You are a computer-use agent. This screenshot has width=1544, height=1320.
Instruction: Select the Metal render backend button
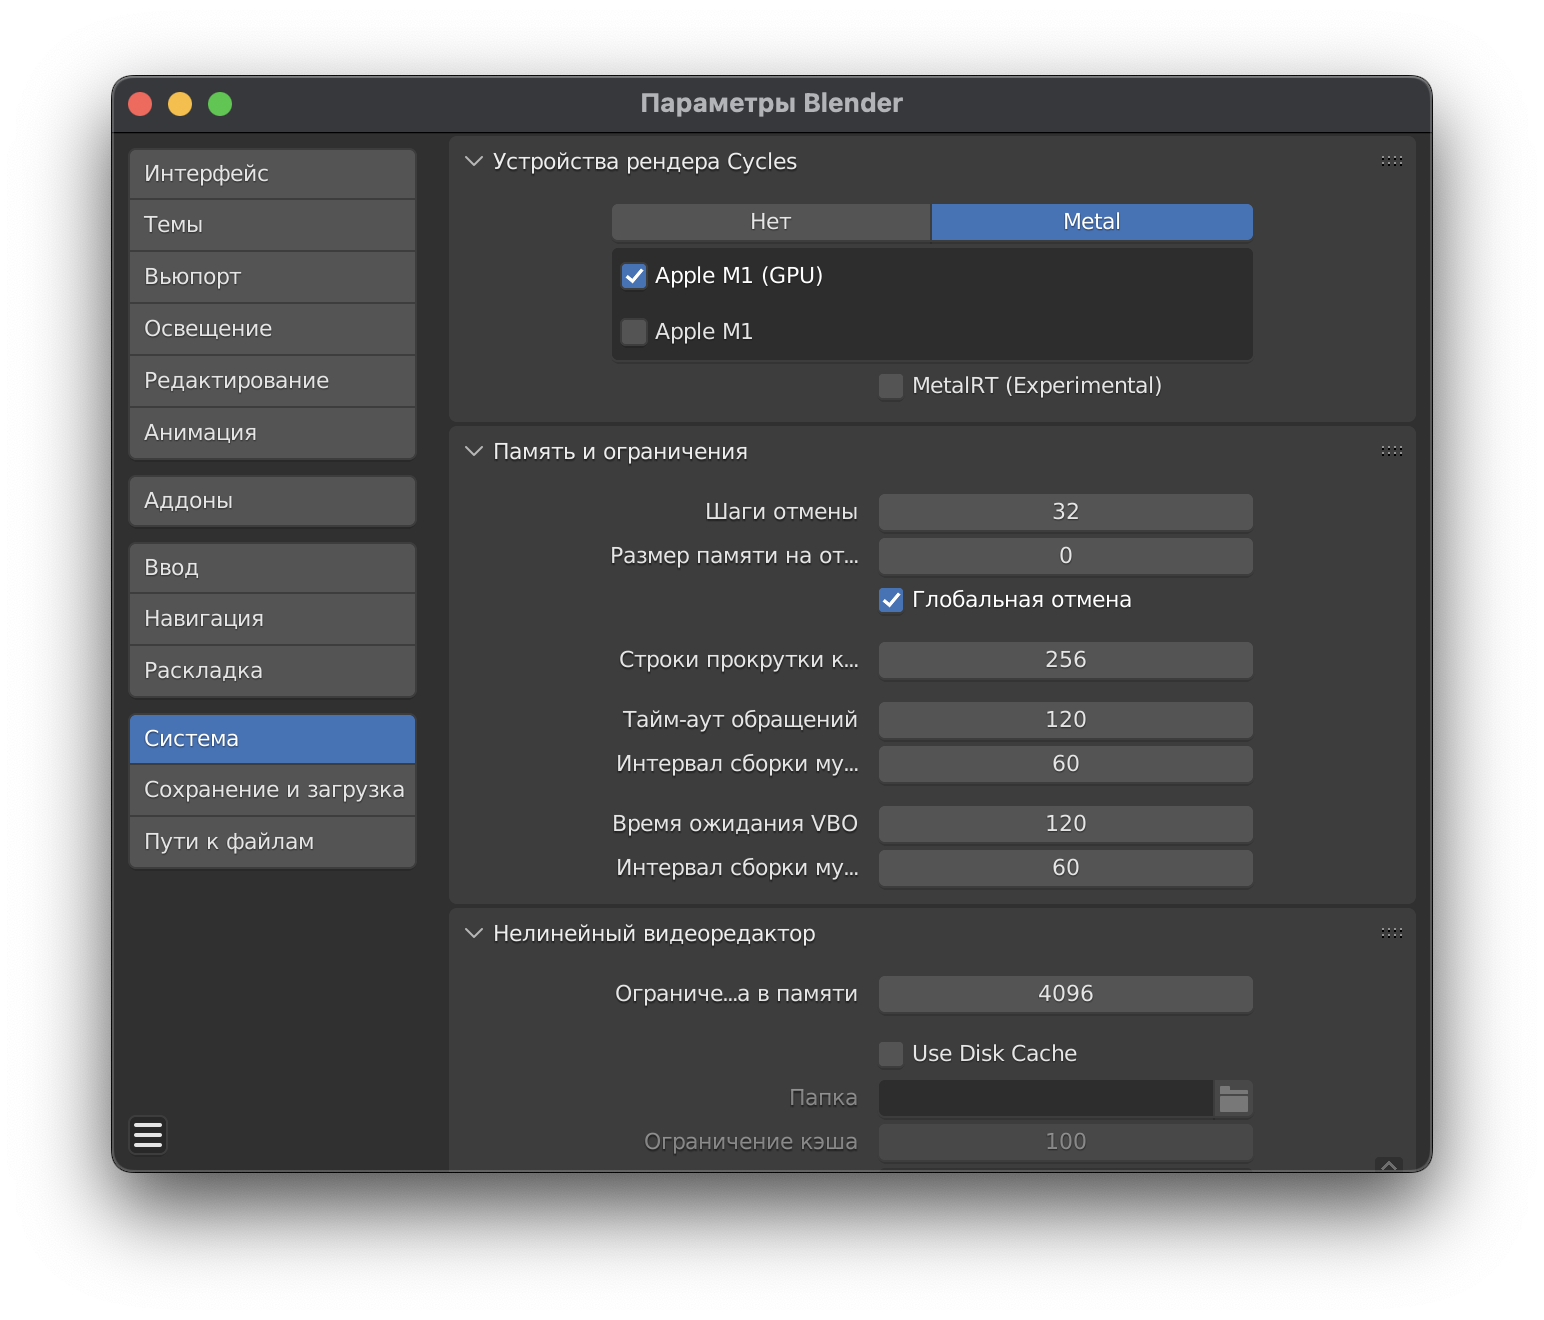[x=1091, y=222]
